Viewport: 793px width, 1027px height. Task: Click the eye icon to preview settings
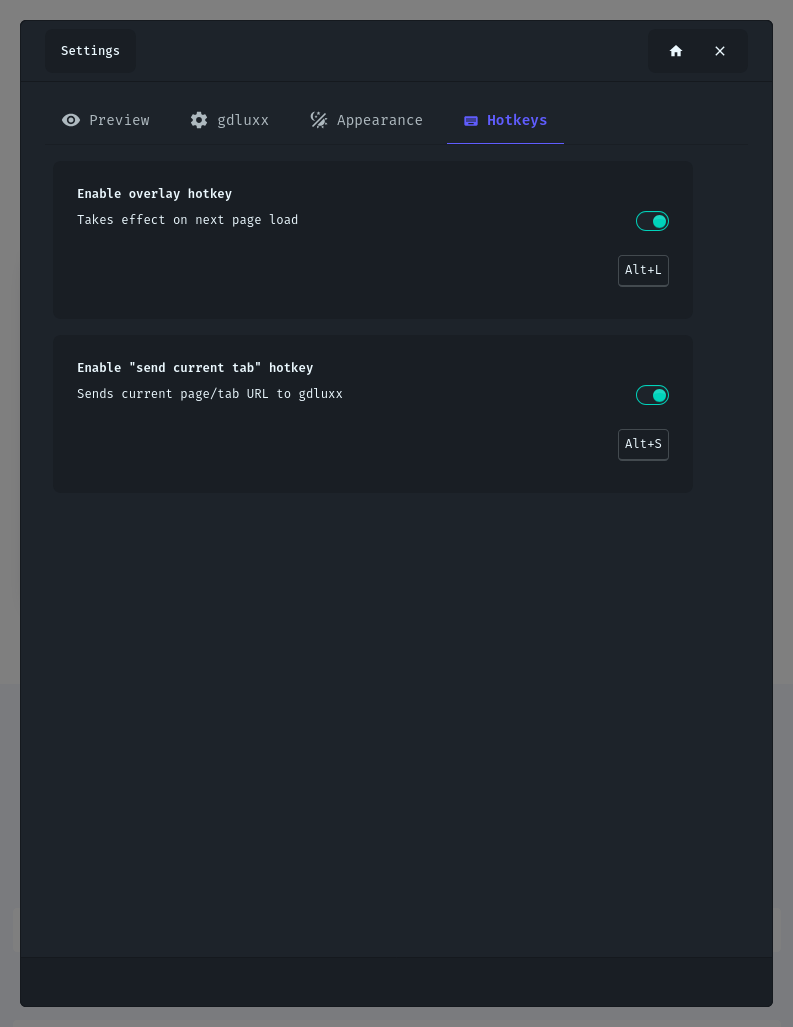click(x=71, y=120)
